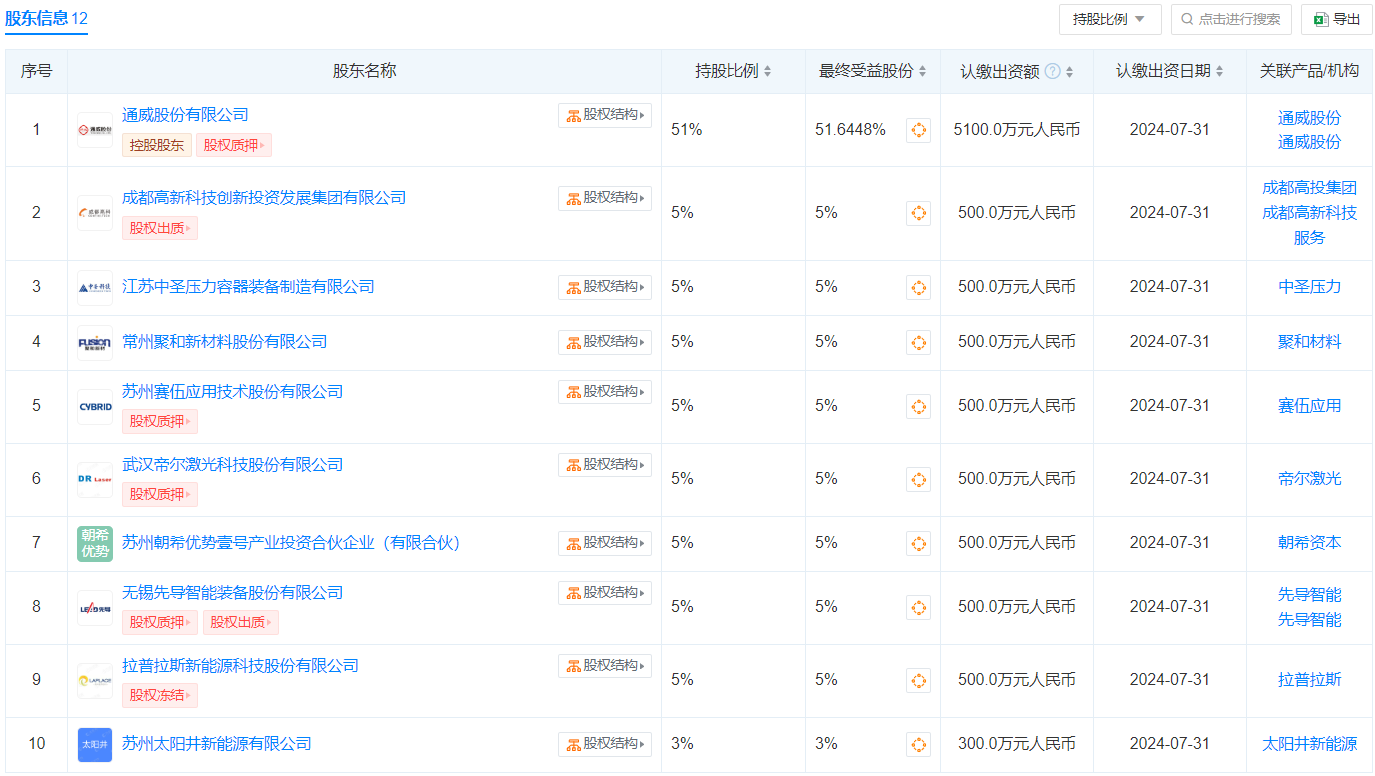
Task: Open 常州聚和新材料股份有限公司 link
Action: 225,342
